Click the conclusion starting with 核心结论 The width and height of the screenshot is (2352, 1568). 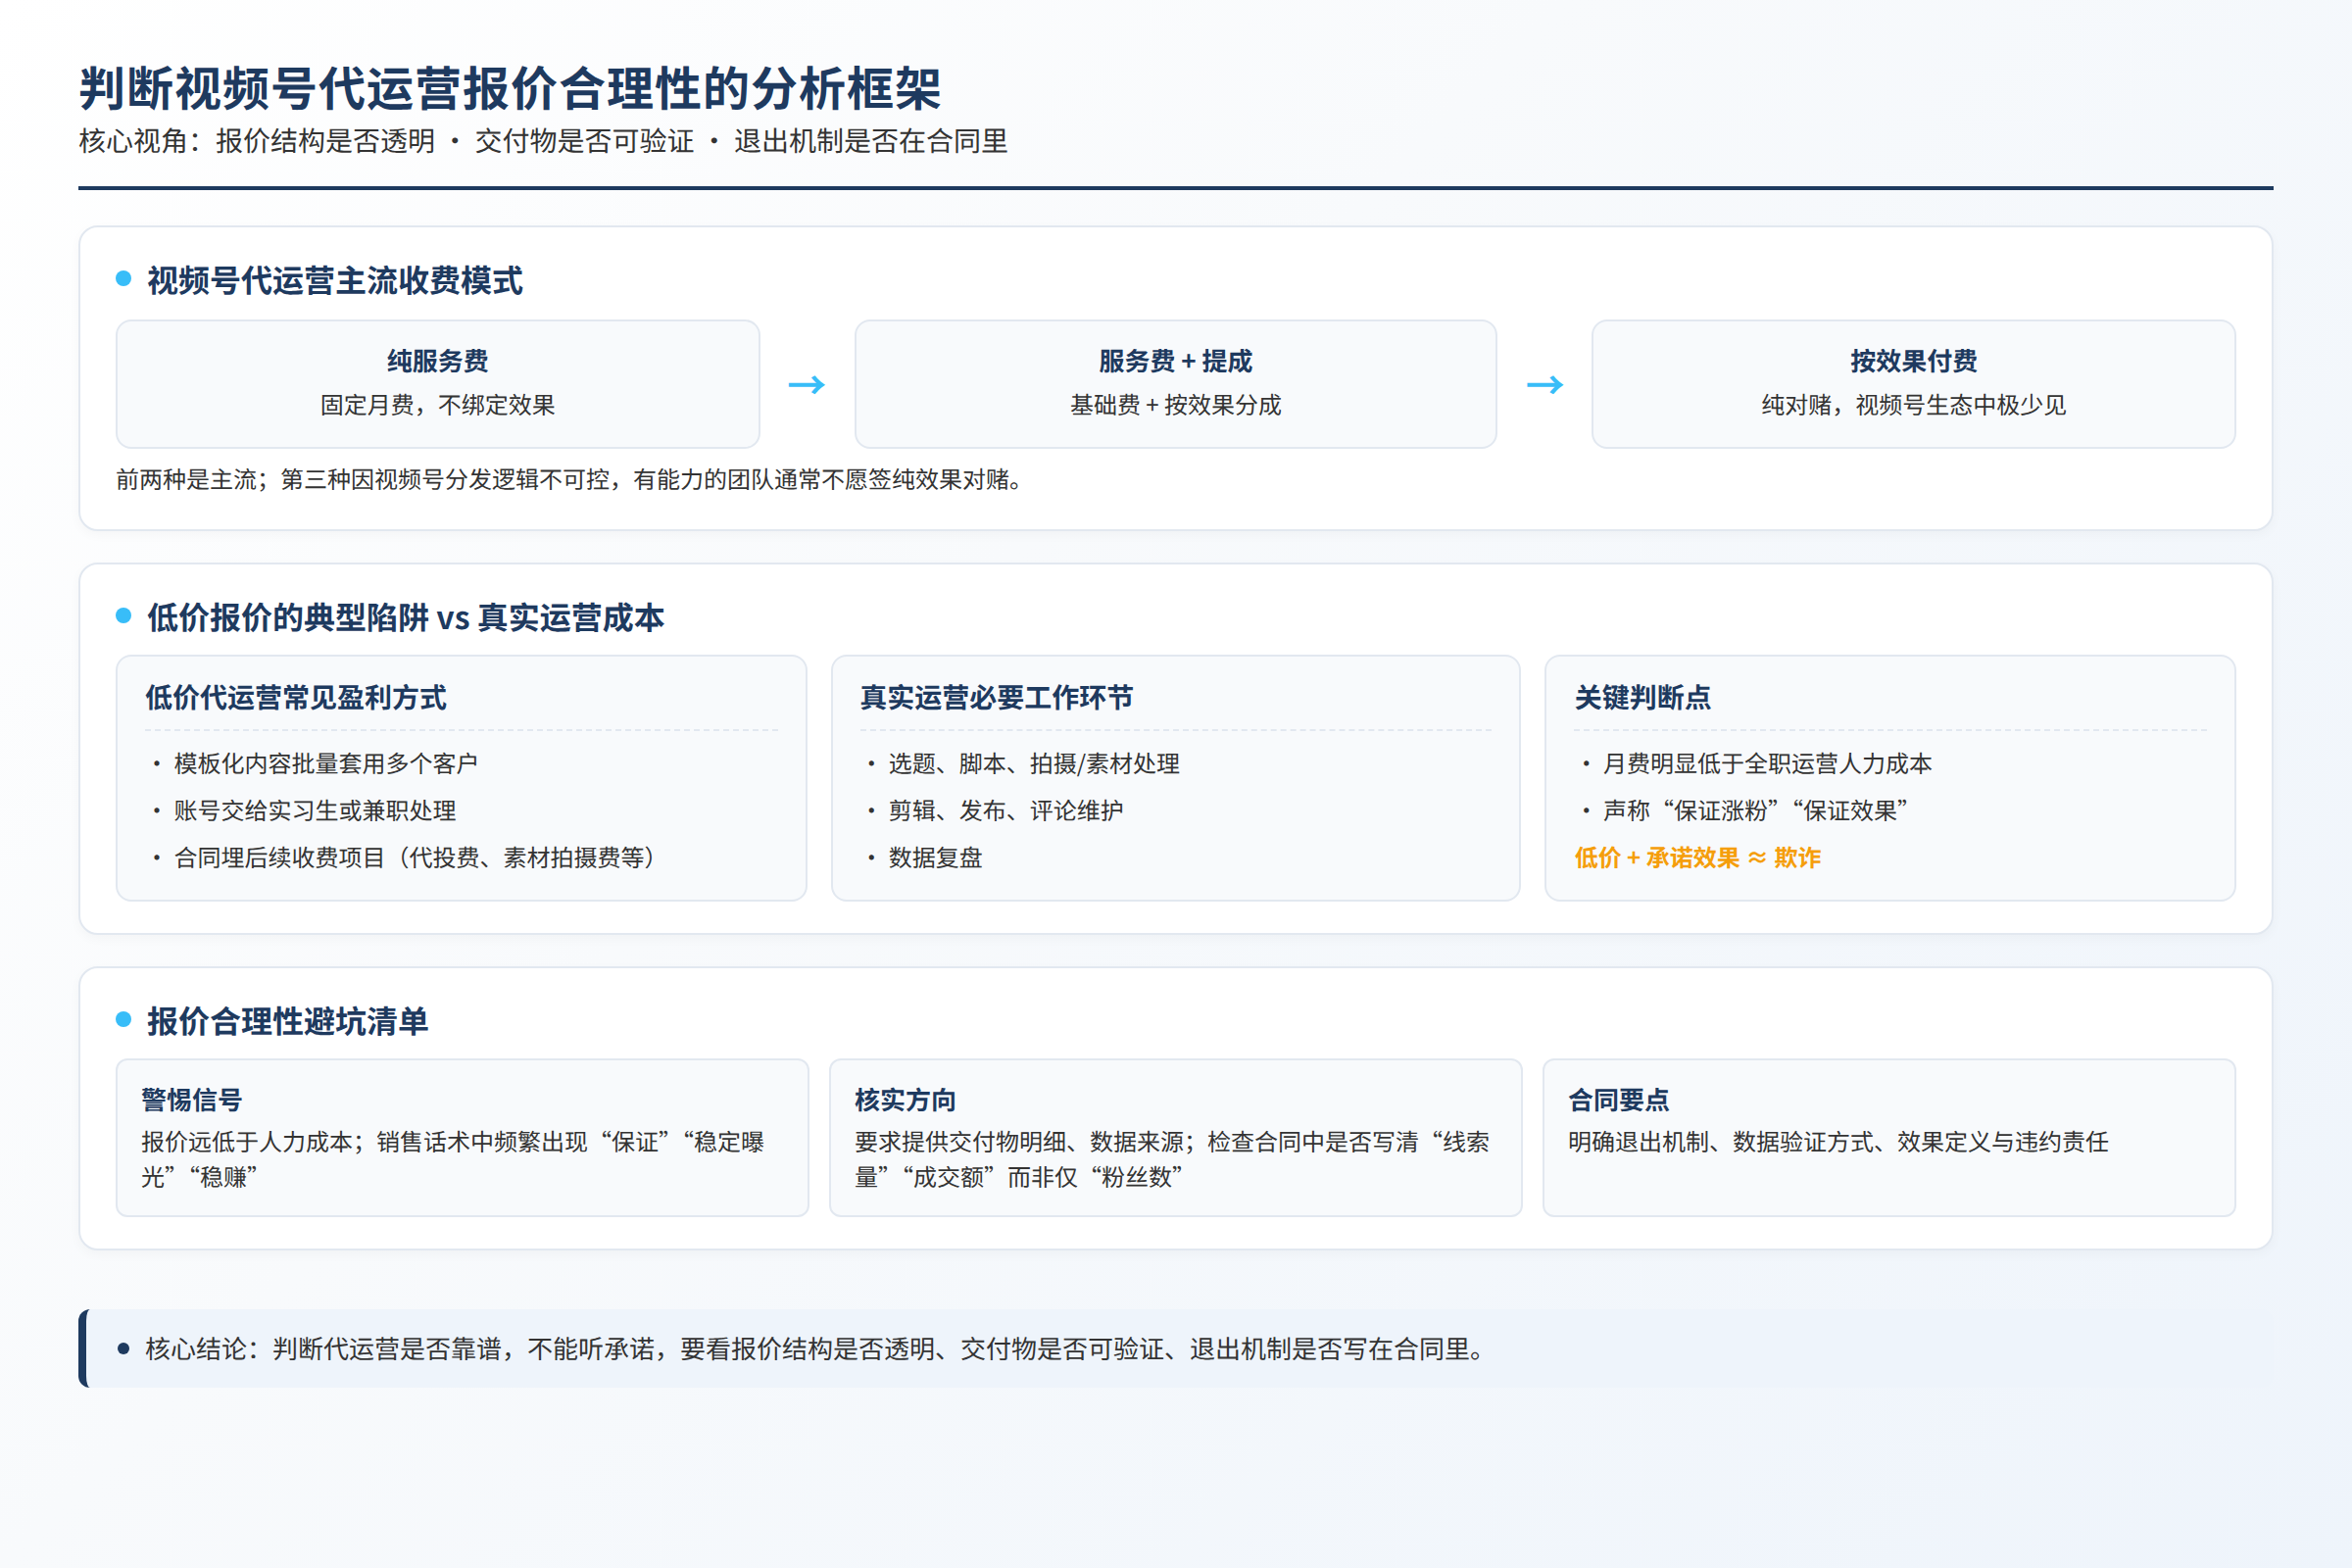(x=818, y=1349)
